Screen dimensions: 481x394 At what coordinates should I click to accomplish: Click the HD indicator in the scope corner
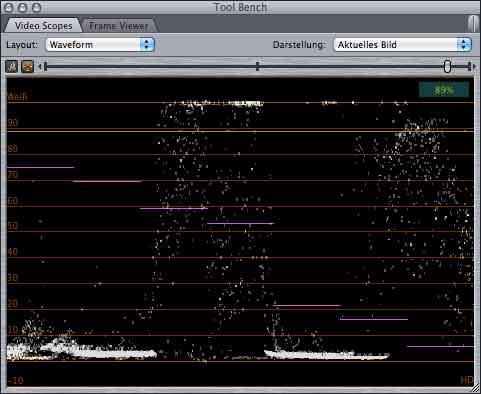click(x=467, y=380)
